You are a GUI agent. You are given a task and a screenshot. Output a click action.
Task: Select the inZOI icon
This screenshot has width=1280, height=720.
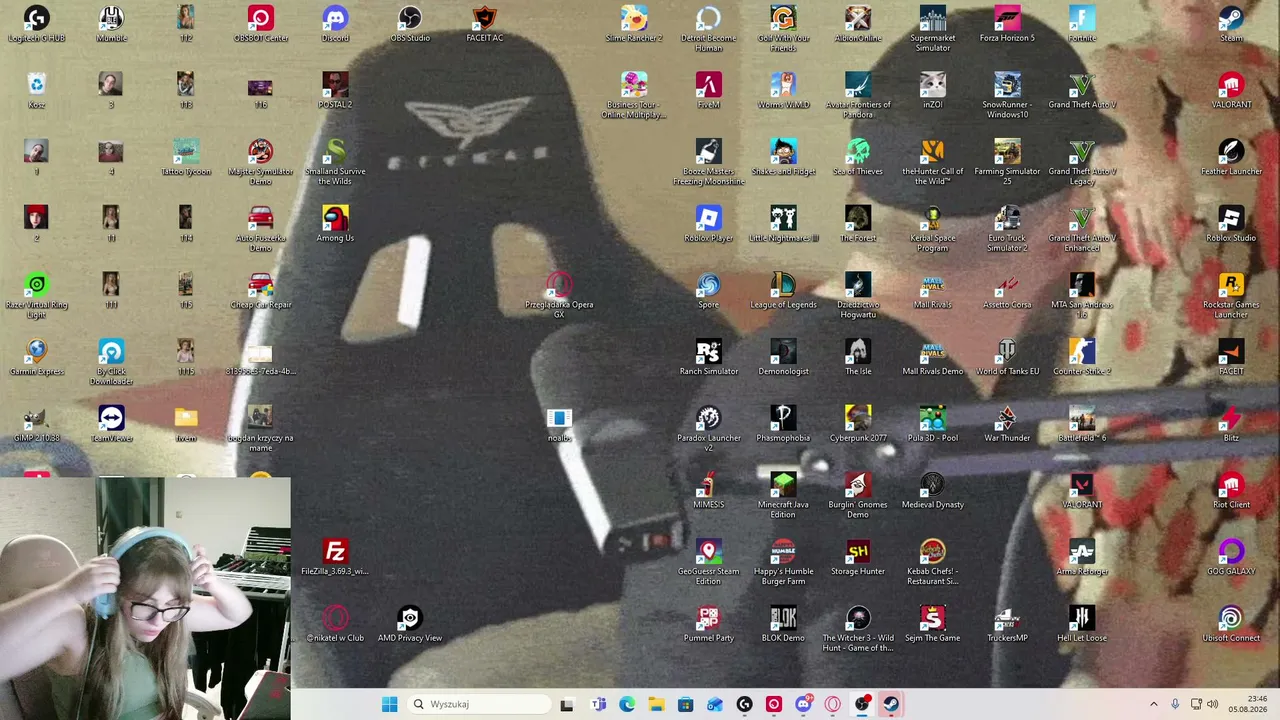coord(933,91)
